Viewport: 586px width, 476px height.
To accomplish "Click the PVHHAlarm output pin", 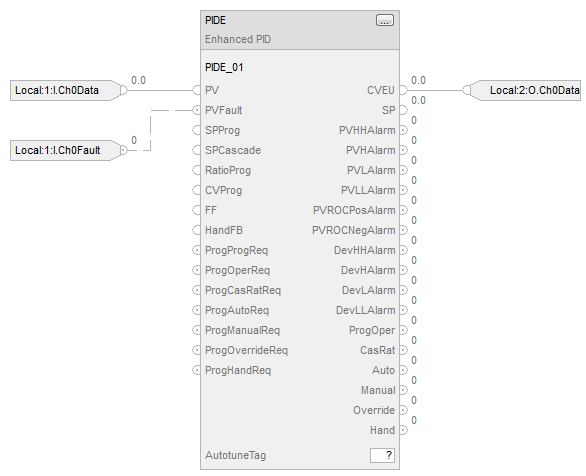I will (403, 130).
